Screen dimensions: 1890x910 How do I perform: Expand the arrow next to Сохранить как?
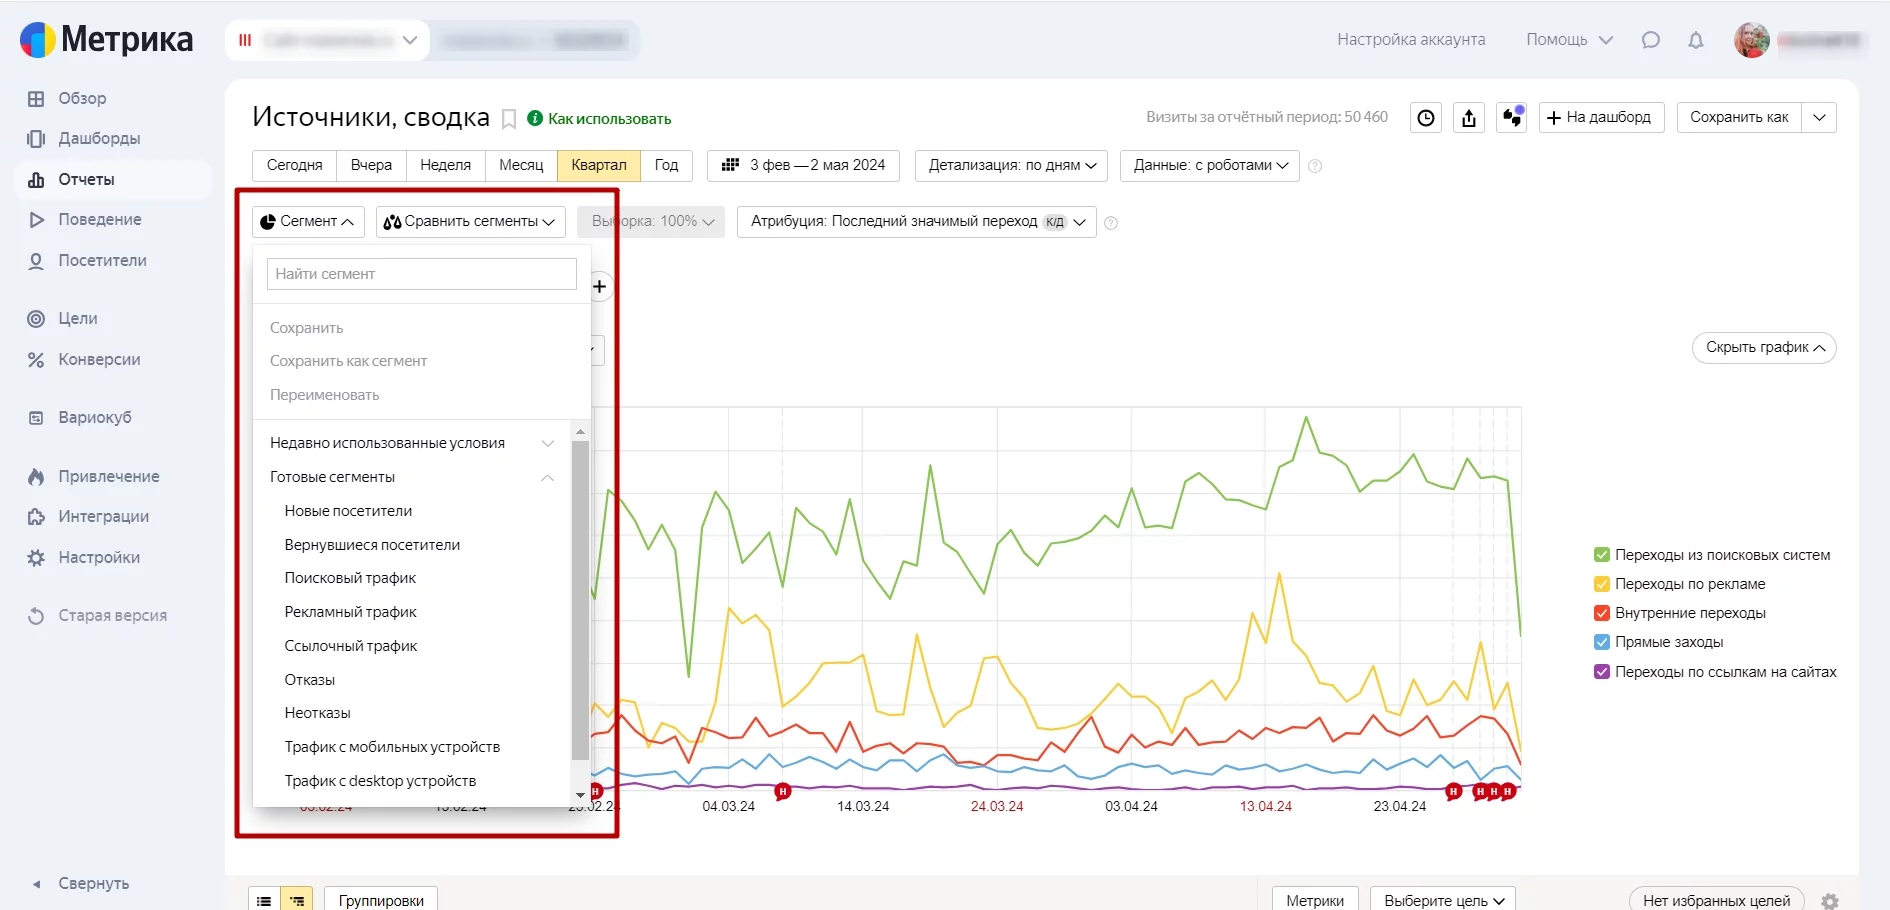tap(1819, 117)
